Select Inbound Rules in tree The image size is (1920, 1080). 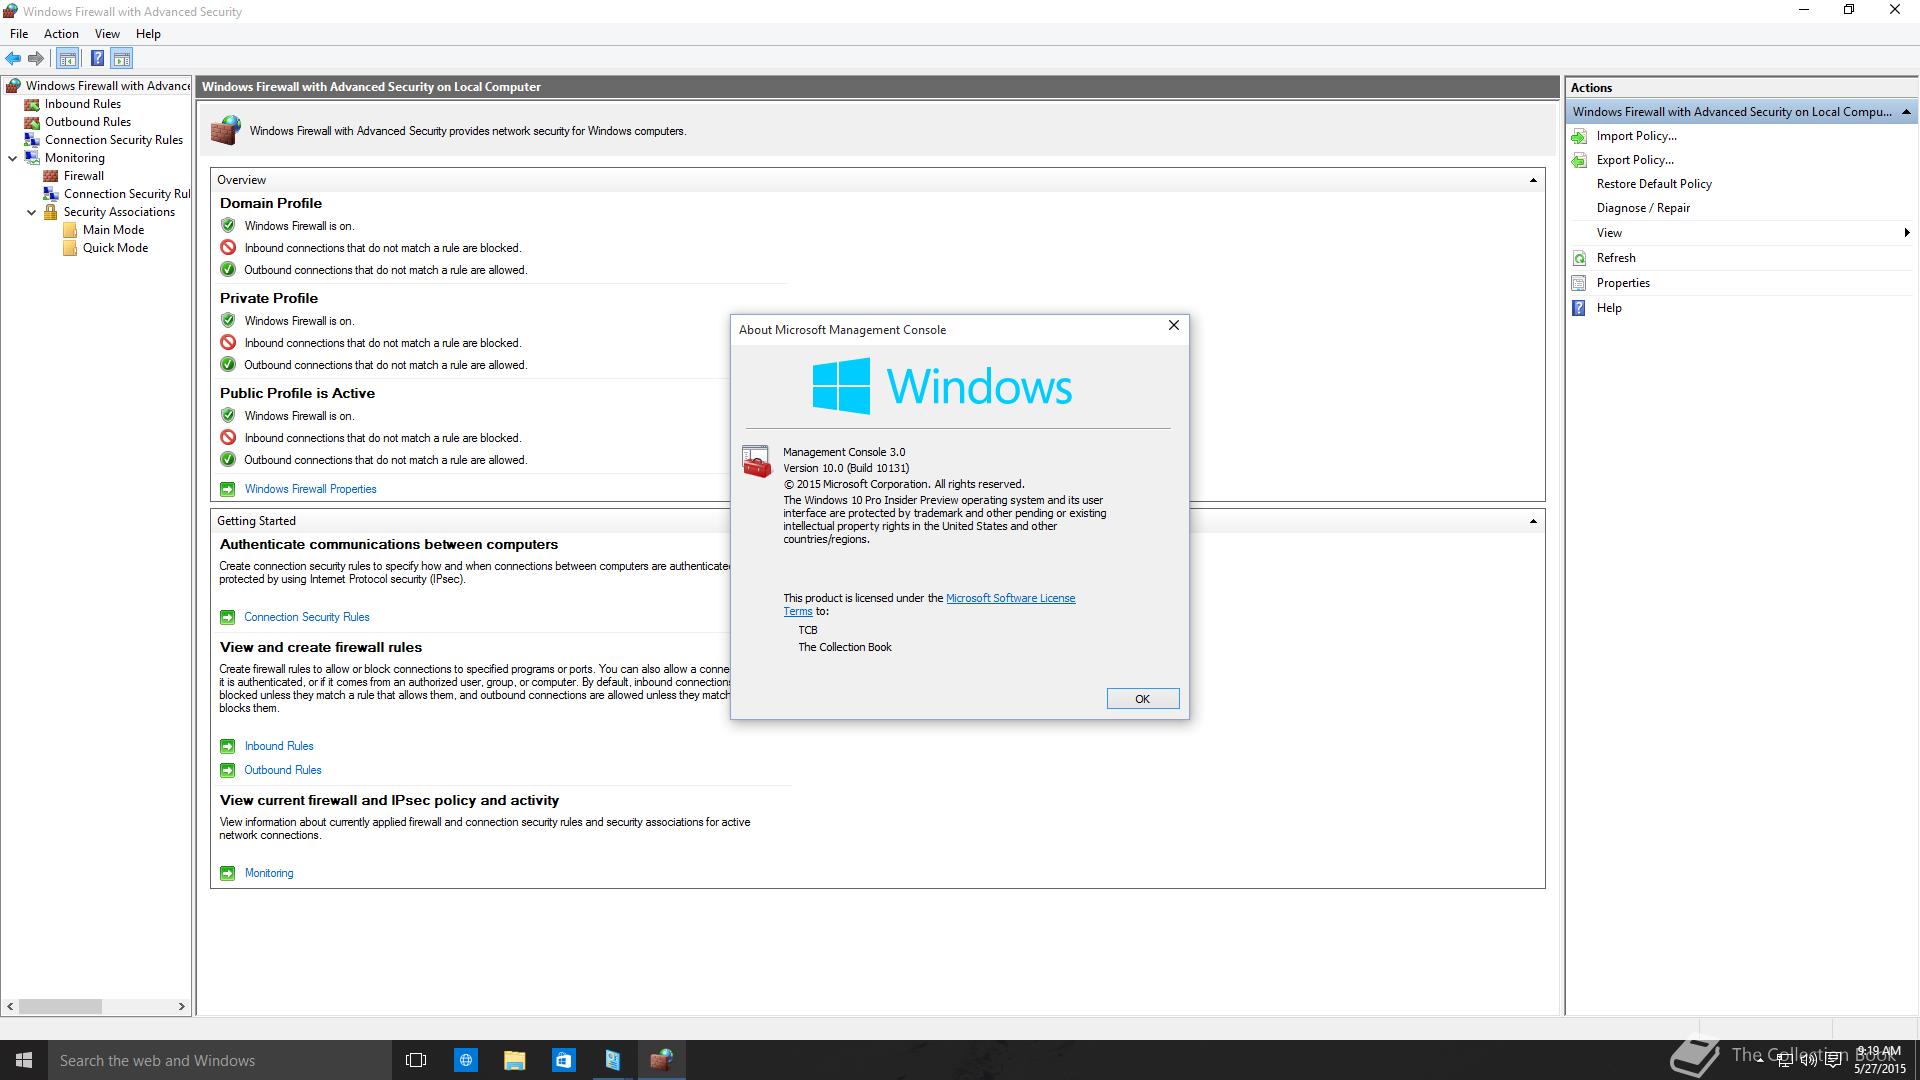[82, 104]
